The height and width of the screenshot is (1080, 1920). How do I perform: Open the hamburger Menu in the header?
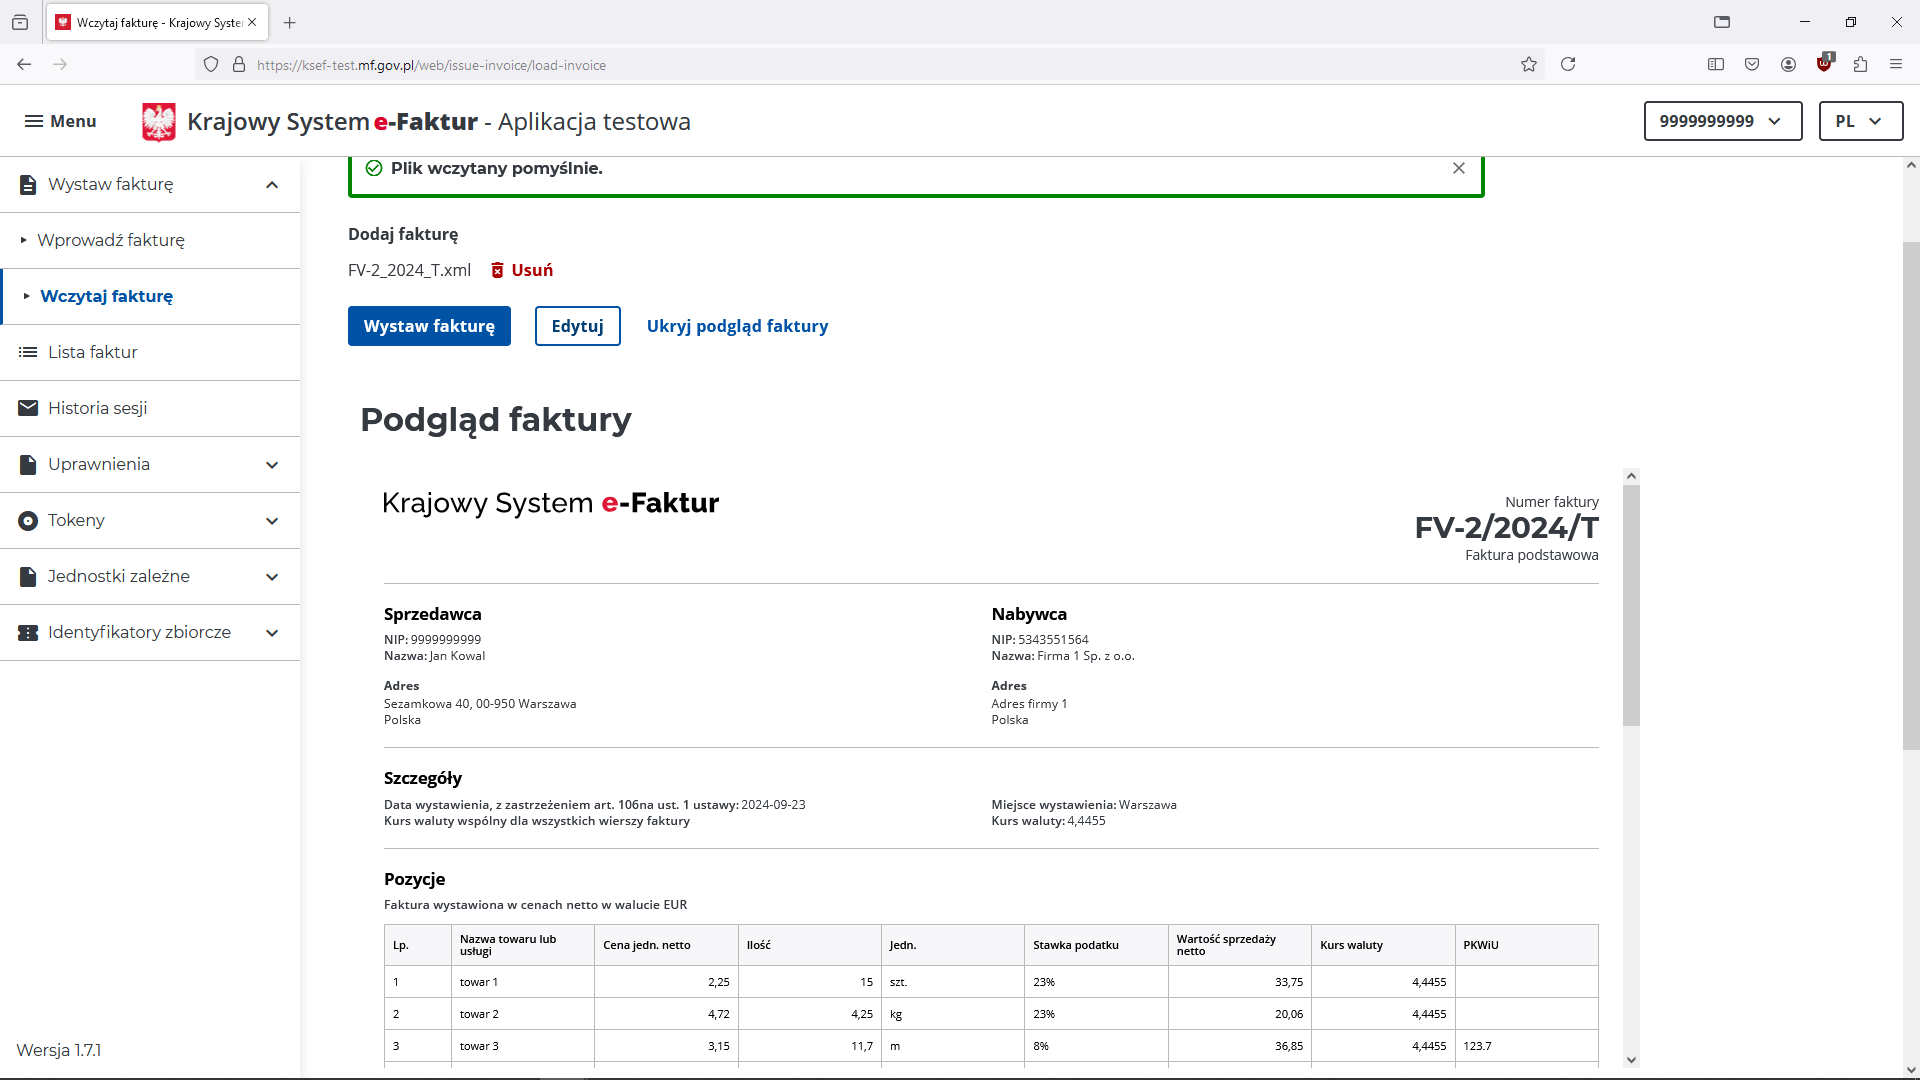point(60,121)
